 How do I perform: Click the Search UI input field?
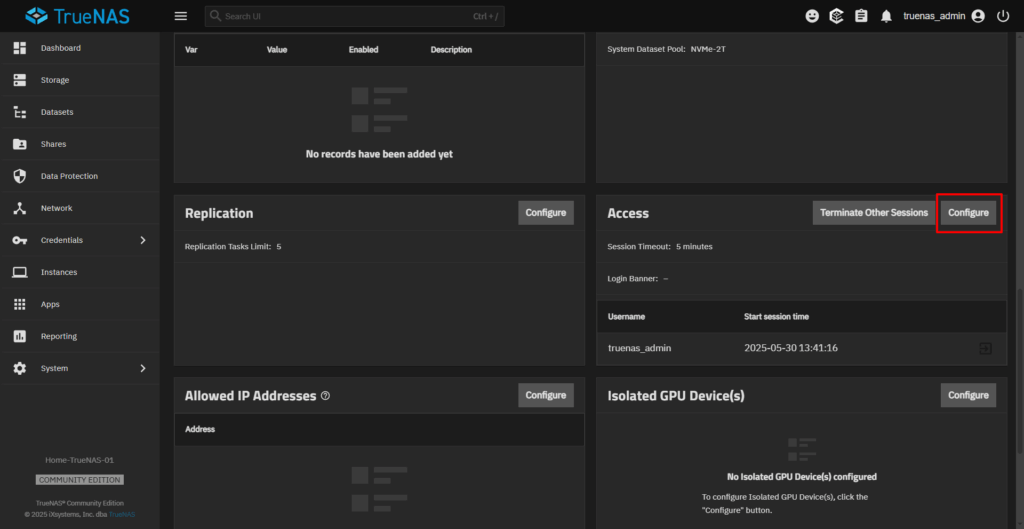pos(340,16)
